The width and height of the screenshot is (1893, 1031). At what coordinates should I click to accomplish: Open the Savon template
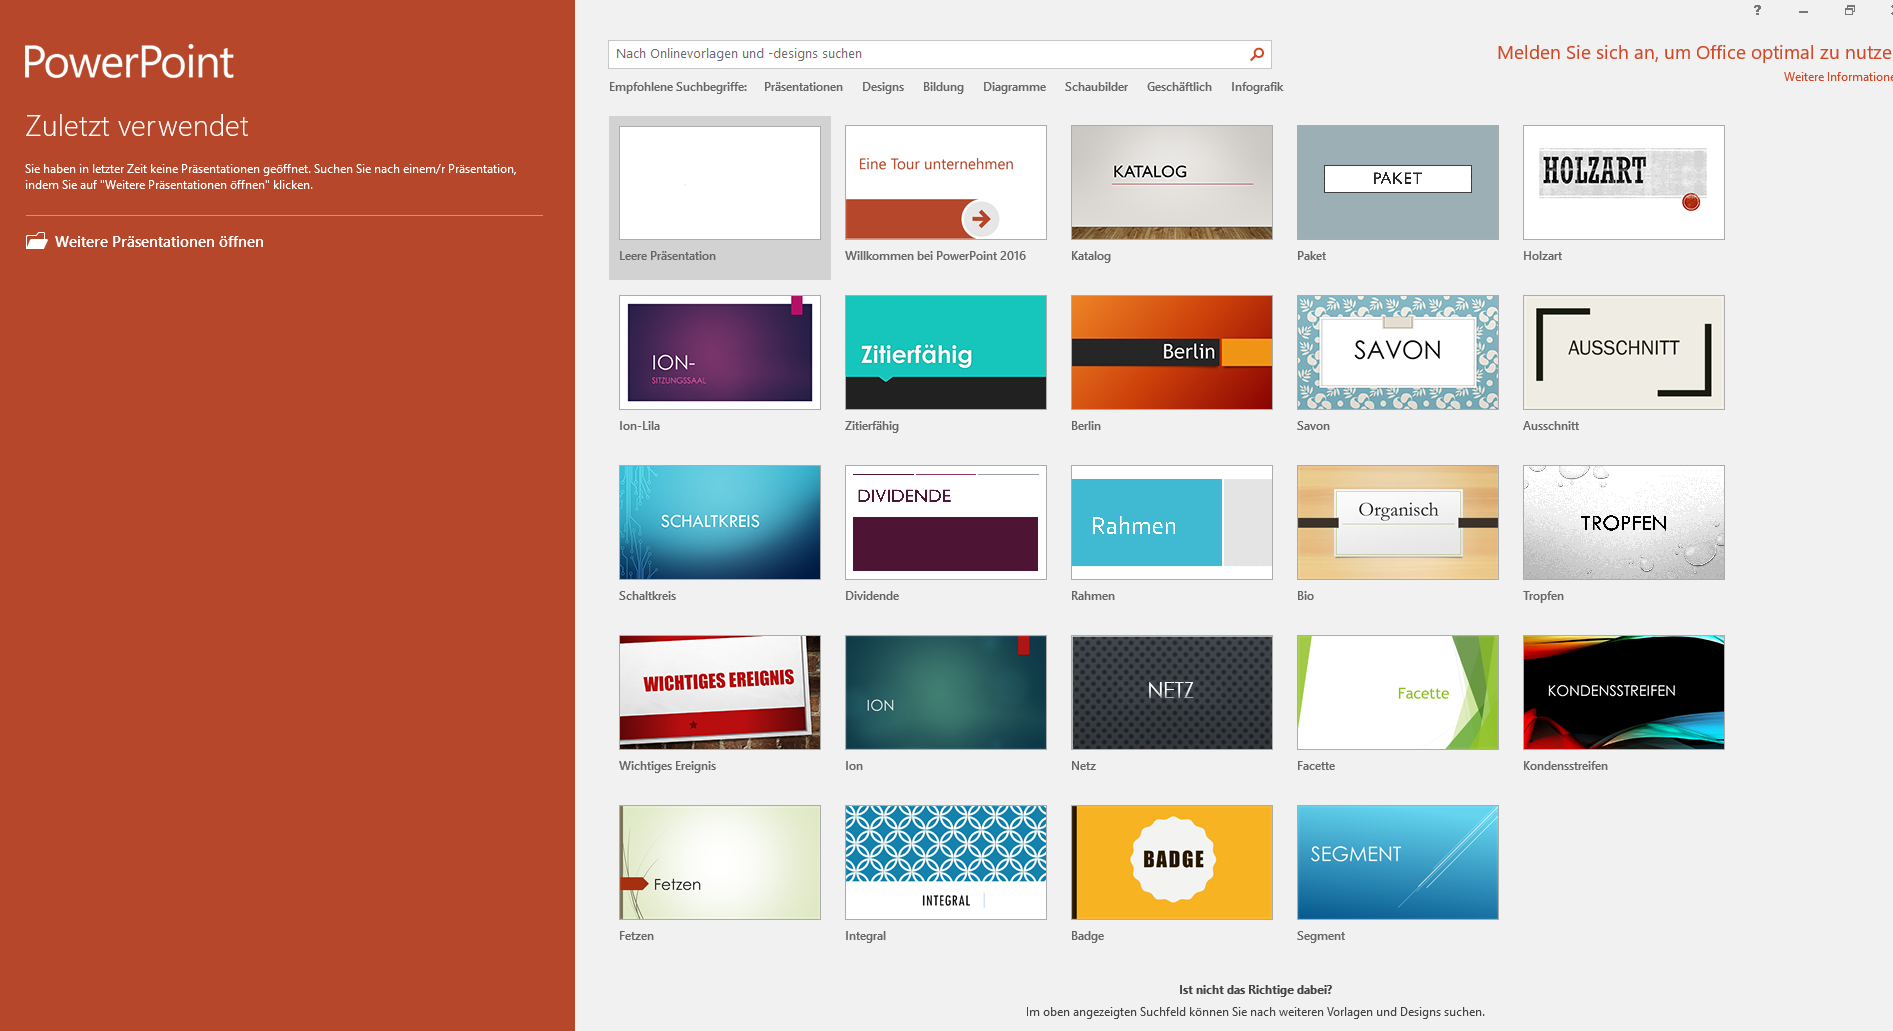tap(1397, 352)
